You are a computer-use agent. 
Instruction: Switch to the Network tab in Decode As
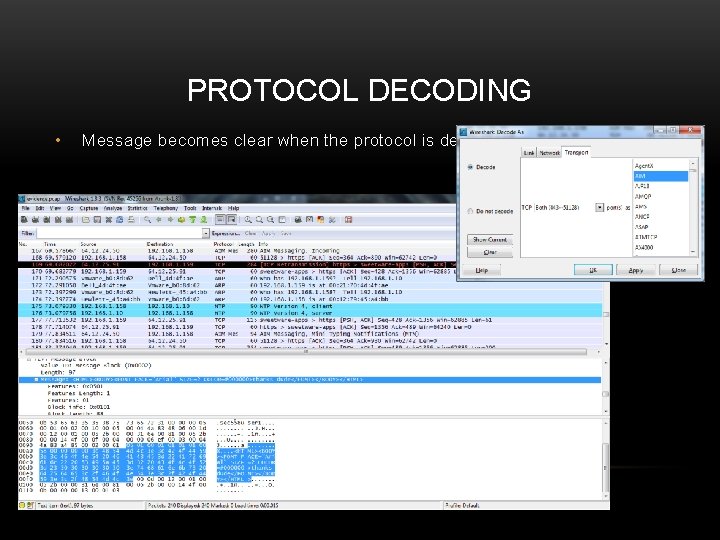pos(549,152)
